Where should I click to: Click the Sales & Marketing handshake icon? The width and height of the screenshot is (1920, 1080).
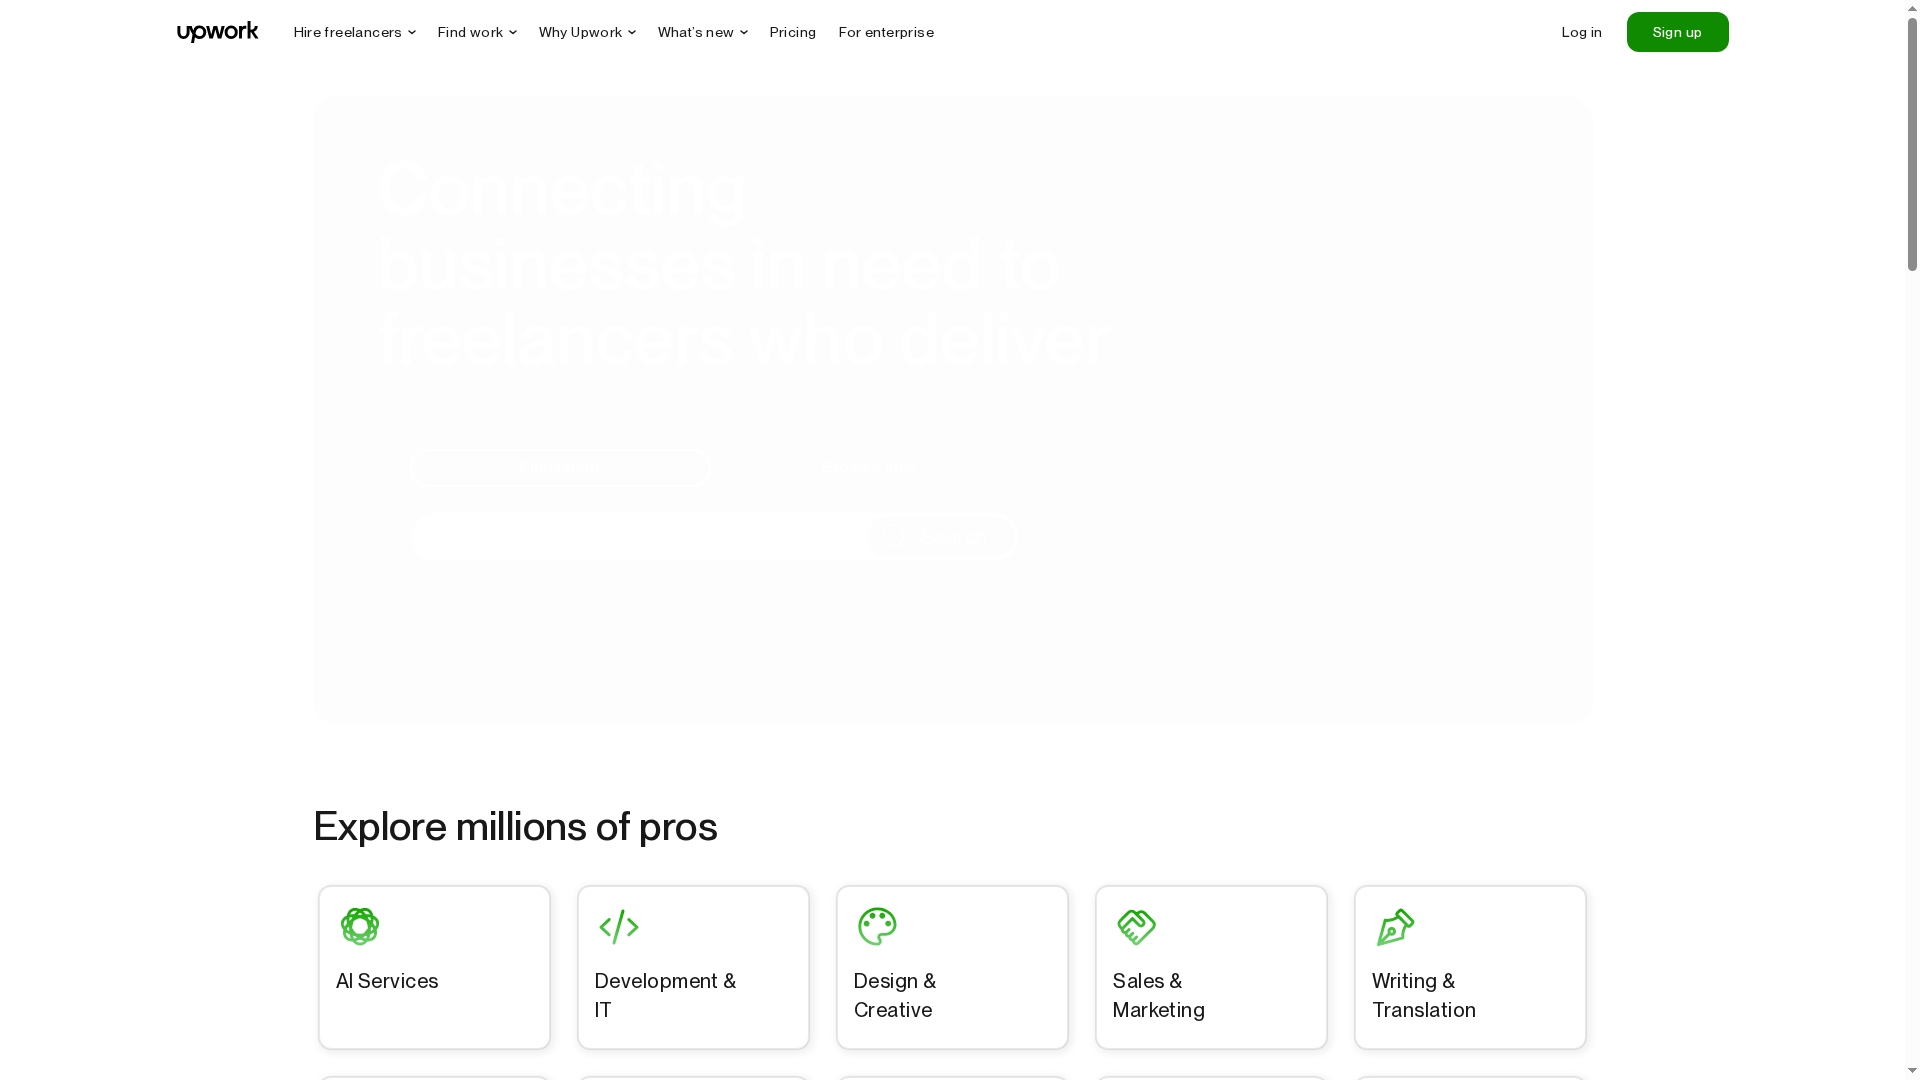coord(1136,926)
